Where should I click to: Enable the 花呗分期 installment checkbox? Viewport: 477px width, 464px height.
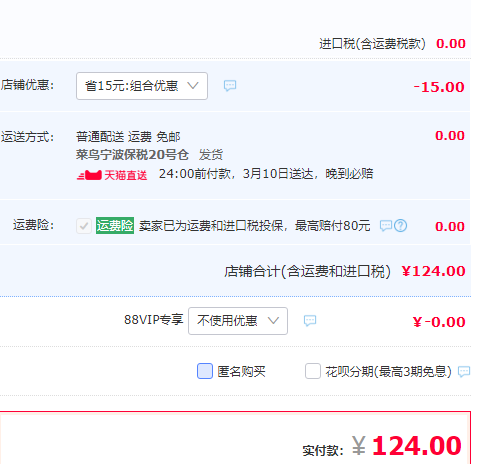click(x=313, y=371)
